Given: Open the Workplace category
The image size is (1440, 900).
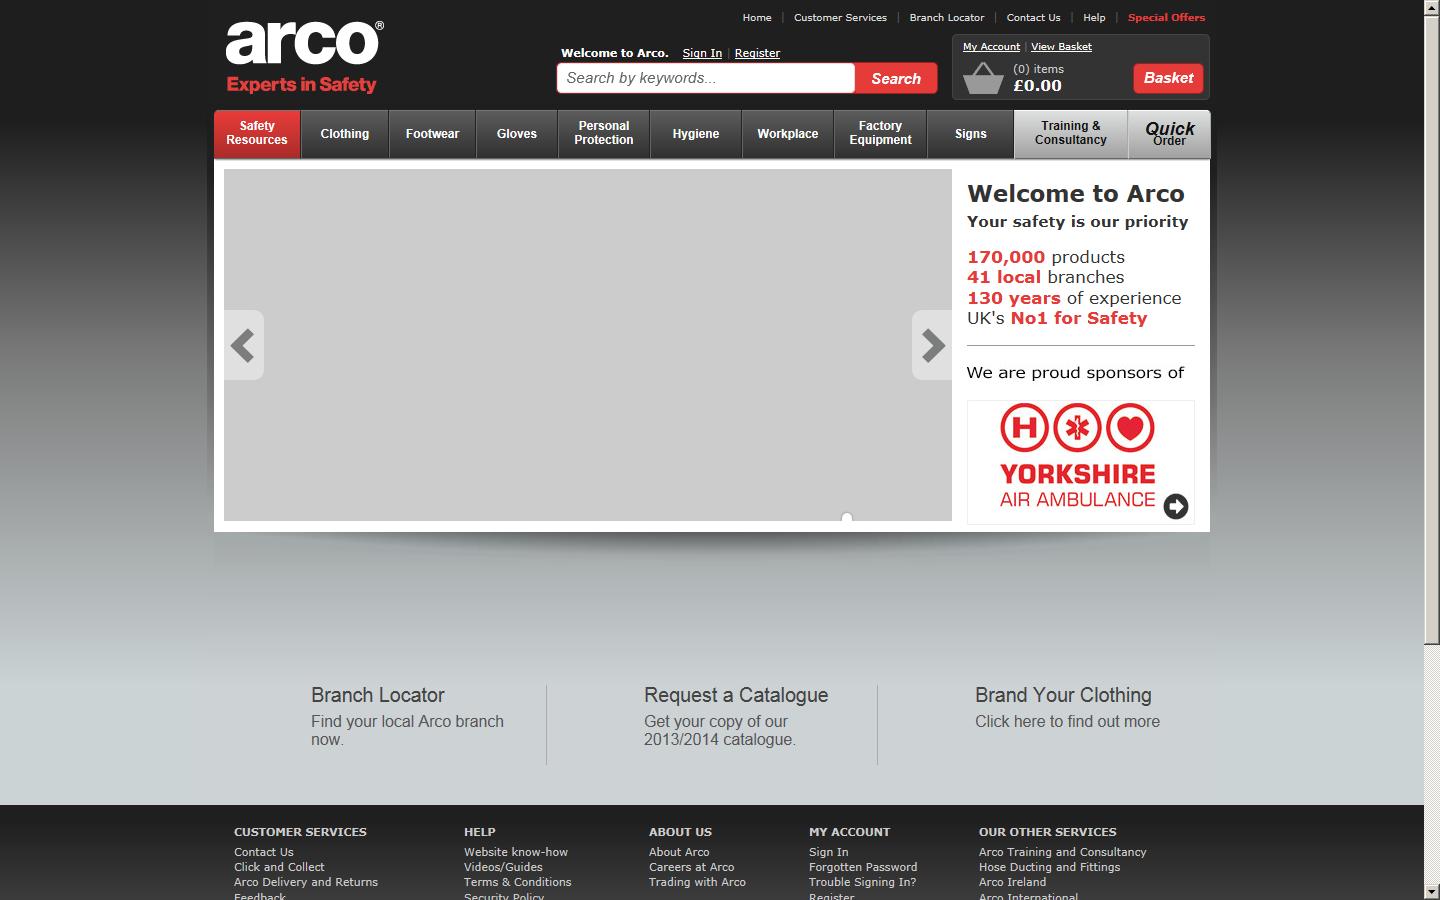Looking at the screenshot, I should [x=788, y=133].
